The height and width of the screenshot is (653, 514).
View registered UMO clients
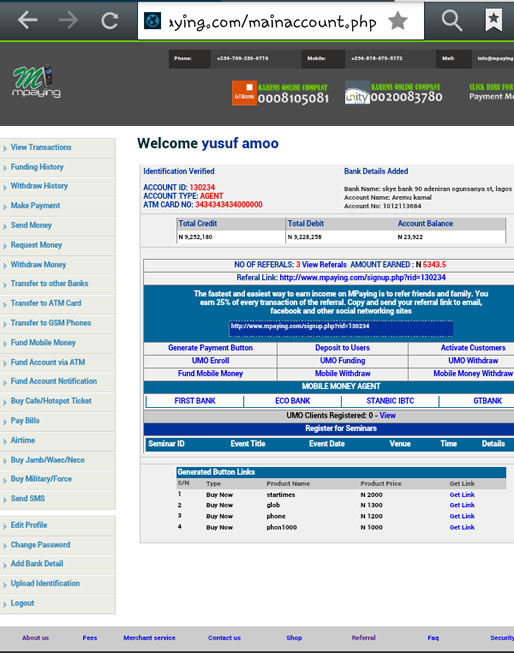pos(388,416)
